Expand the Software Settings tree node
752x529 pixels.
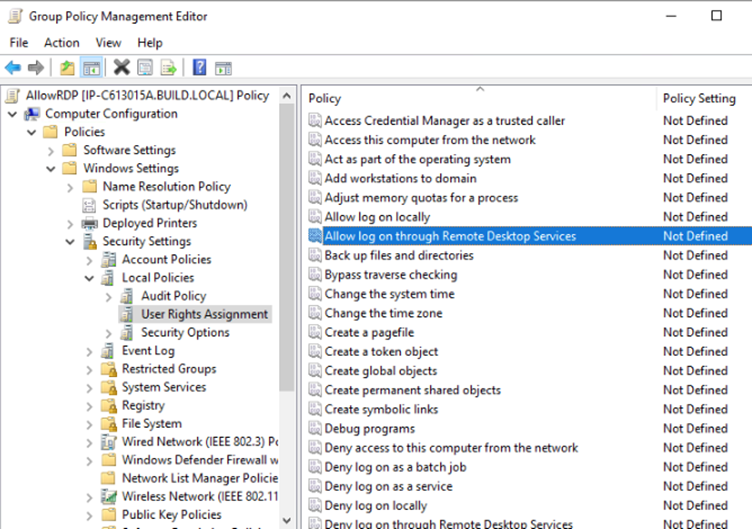point(51,150)
